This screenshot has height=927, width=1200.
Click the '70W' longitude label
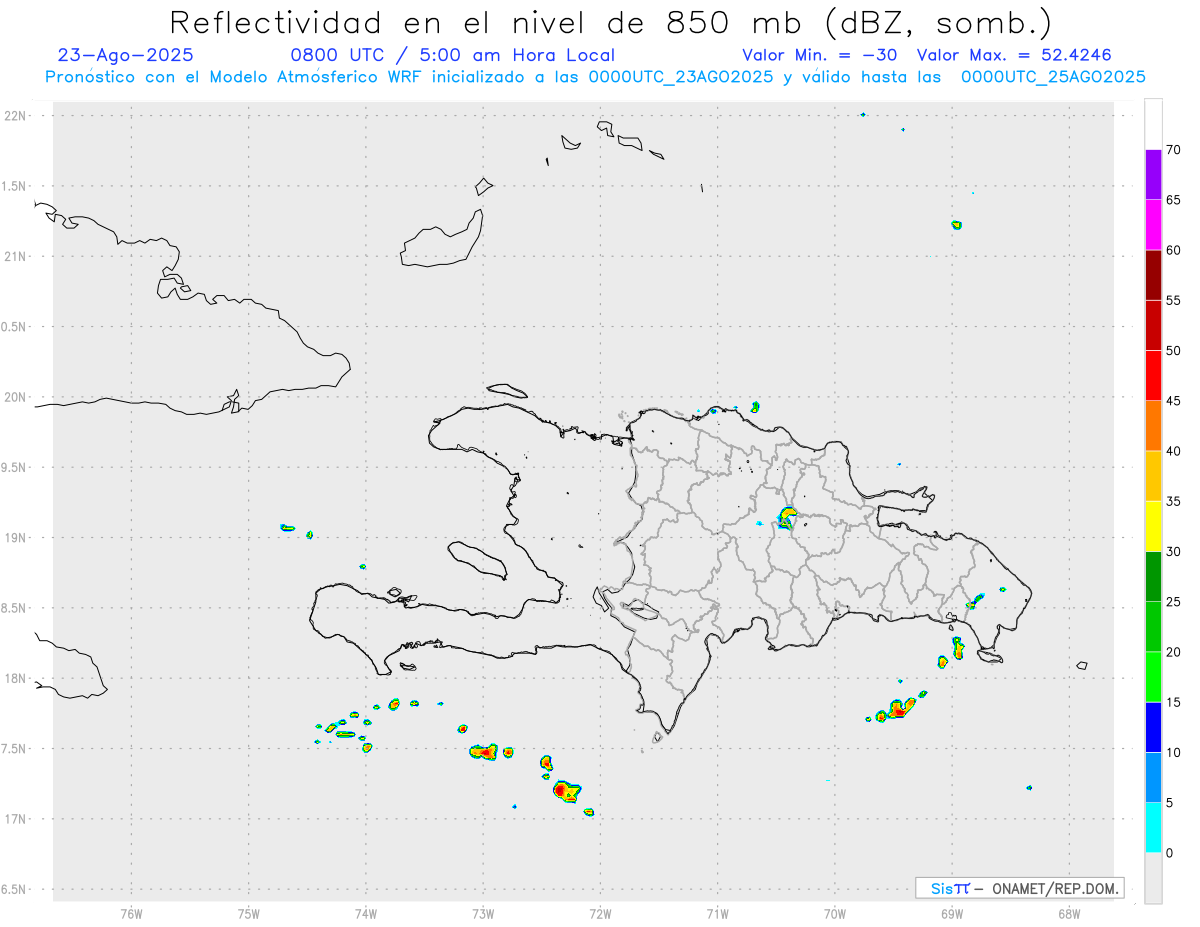coord(835,912)
